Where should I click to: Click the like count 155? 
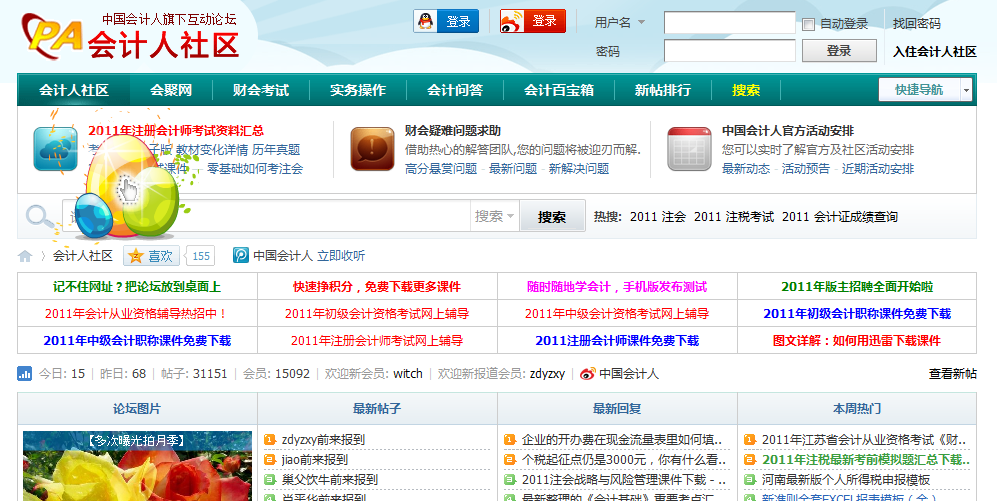click(x=201, y=256)
